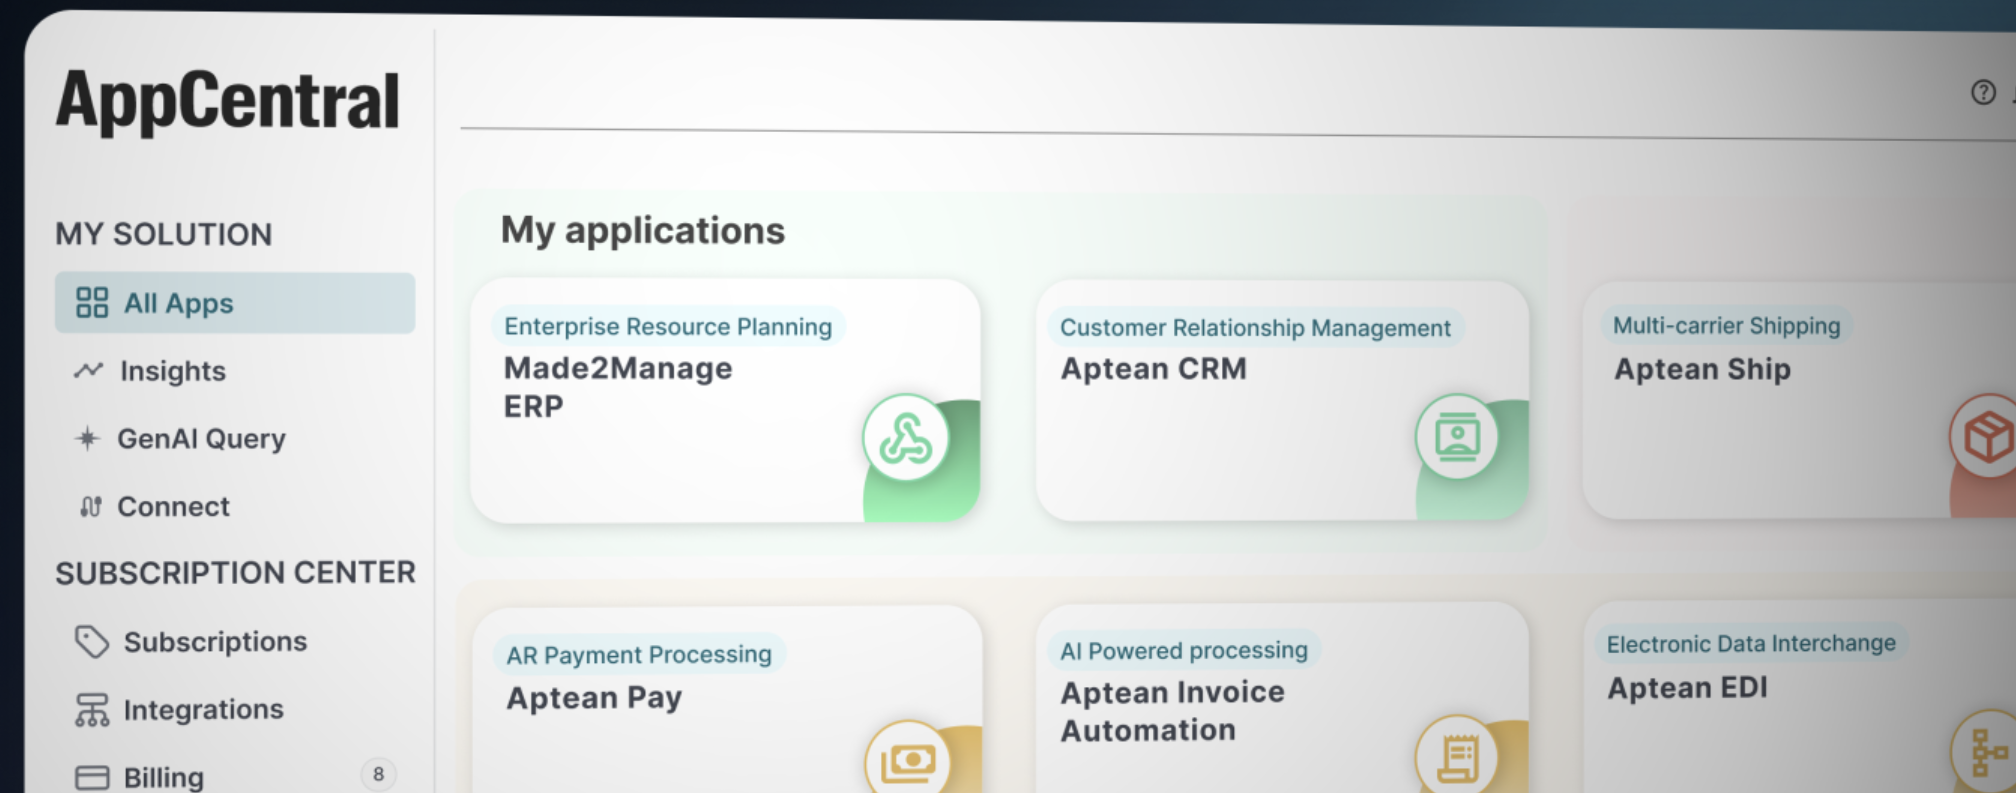Click the Connect plug icon

pos(90,507)
